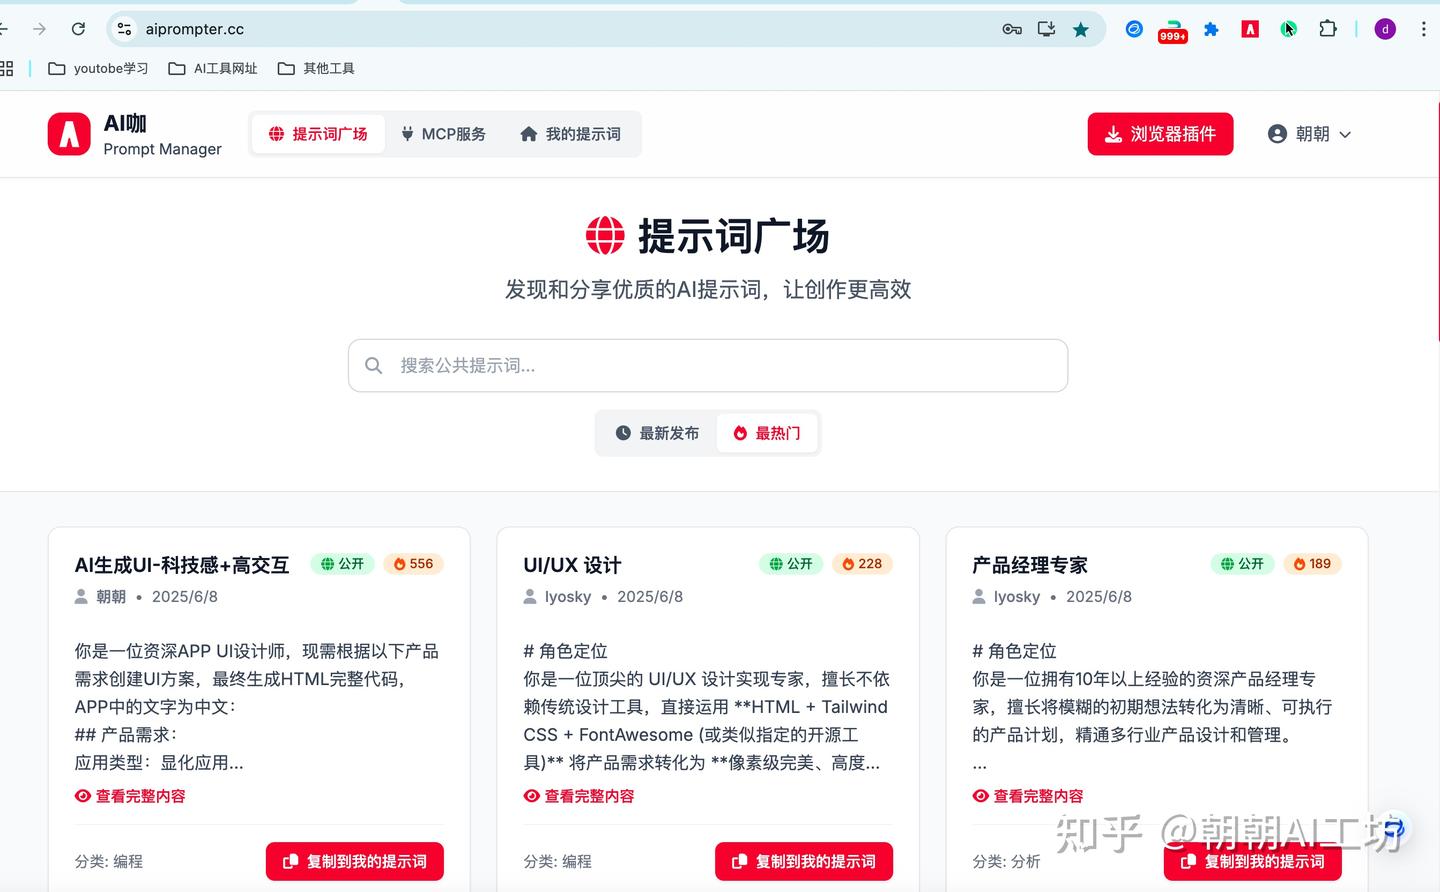Click the 189 hot count badge
The width and height of the screenshot is (1440, 892).
[x=1312, y=564]
